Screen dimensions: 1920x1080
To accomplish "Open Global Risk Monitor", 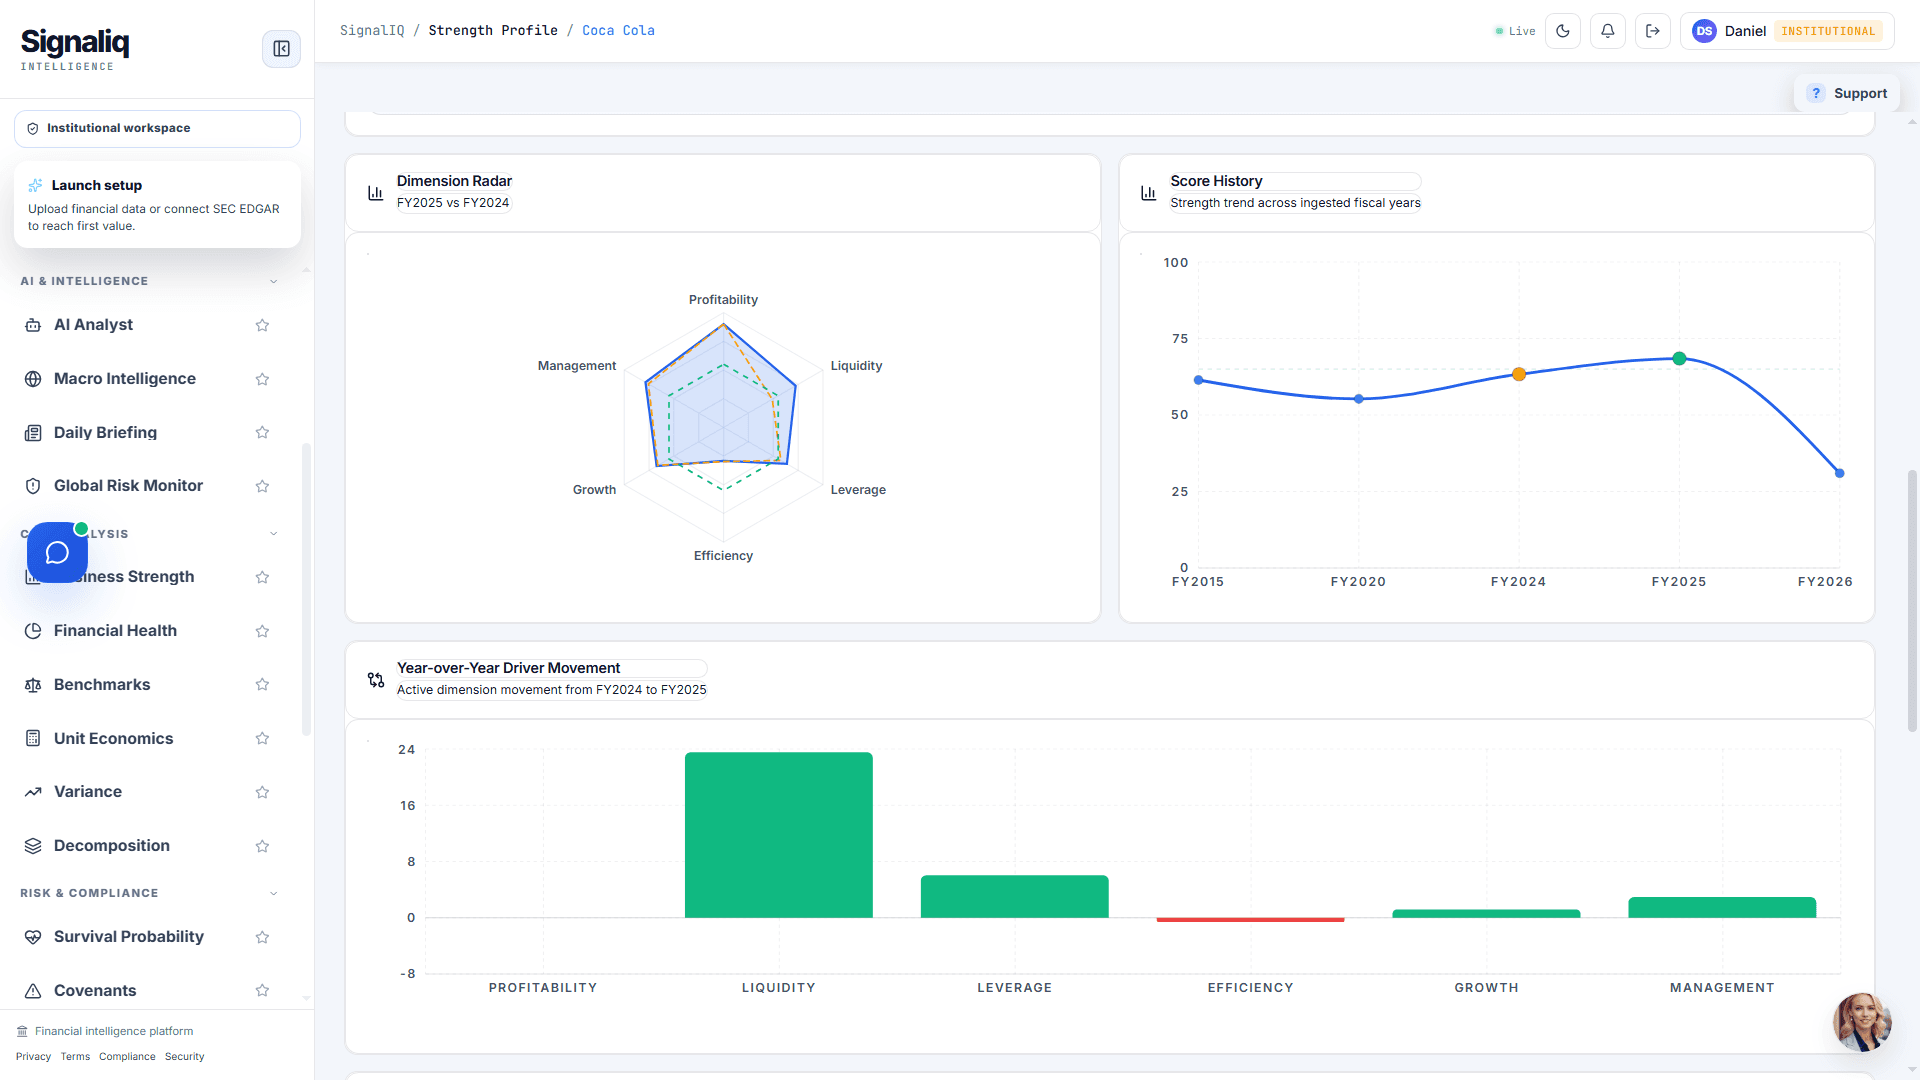I will (128, 485).
